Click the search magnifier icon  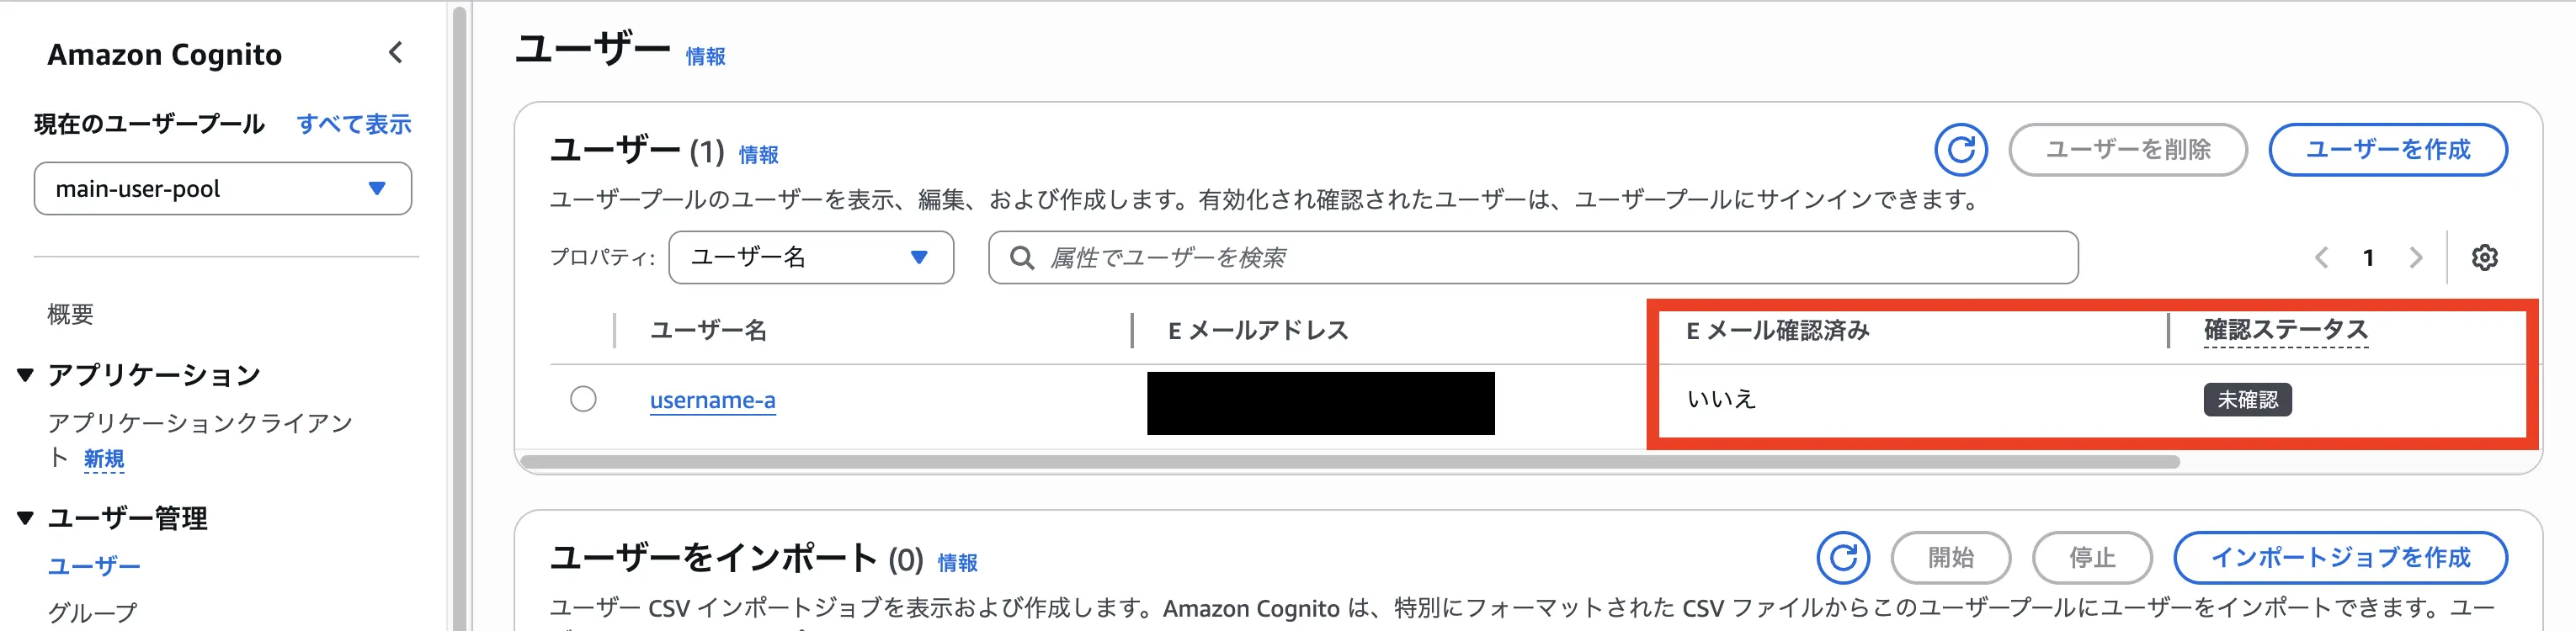click(1021, 258)
